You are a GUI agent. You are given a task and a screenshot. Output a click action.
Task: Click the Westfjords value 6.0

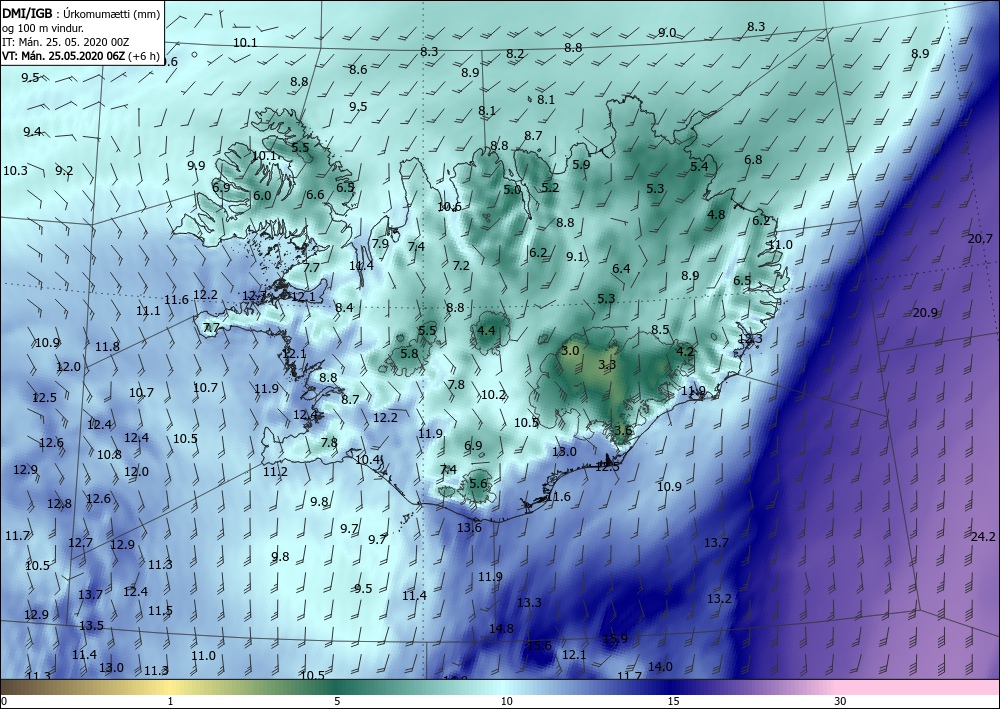coord(262,196)
